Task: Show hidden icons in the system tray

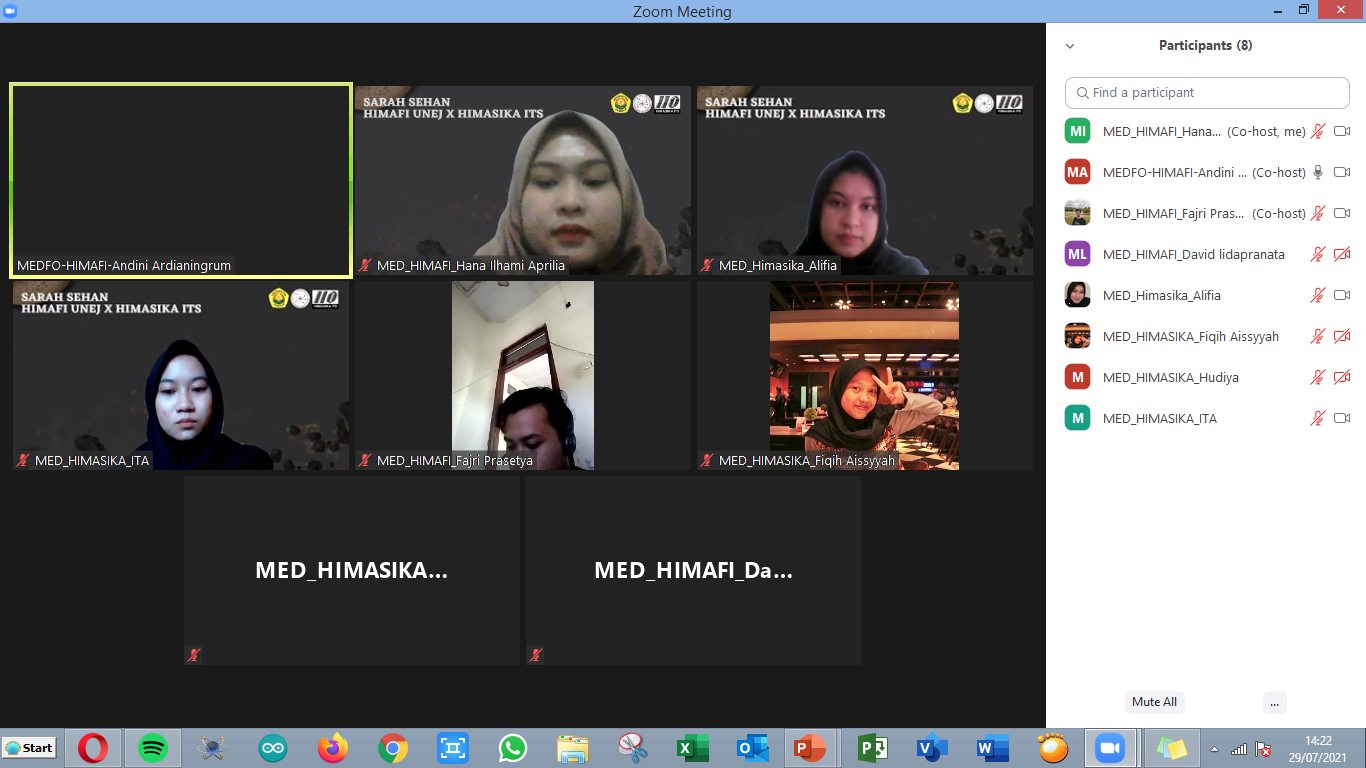Action: pos(1215,749)
